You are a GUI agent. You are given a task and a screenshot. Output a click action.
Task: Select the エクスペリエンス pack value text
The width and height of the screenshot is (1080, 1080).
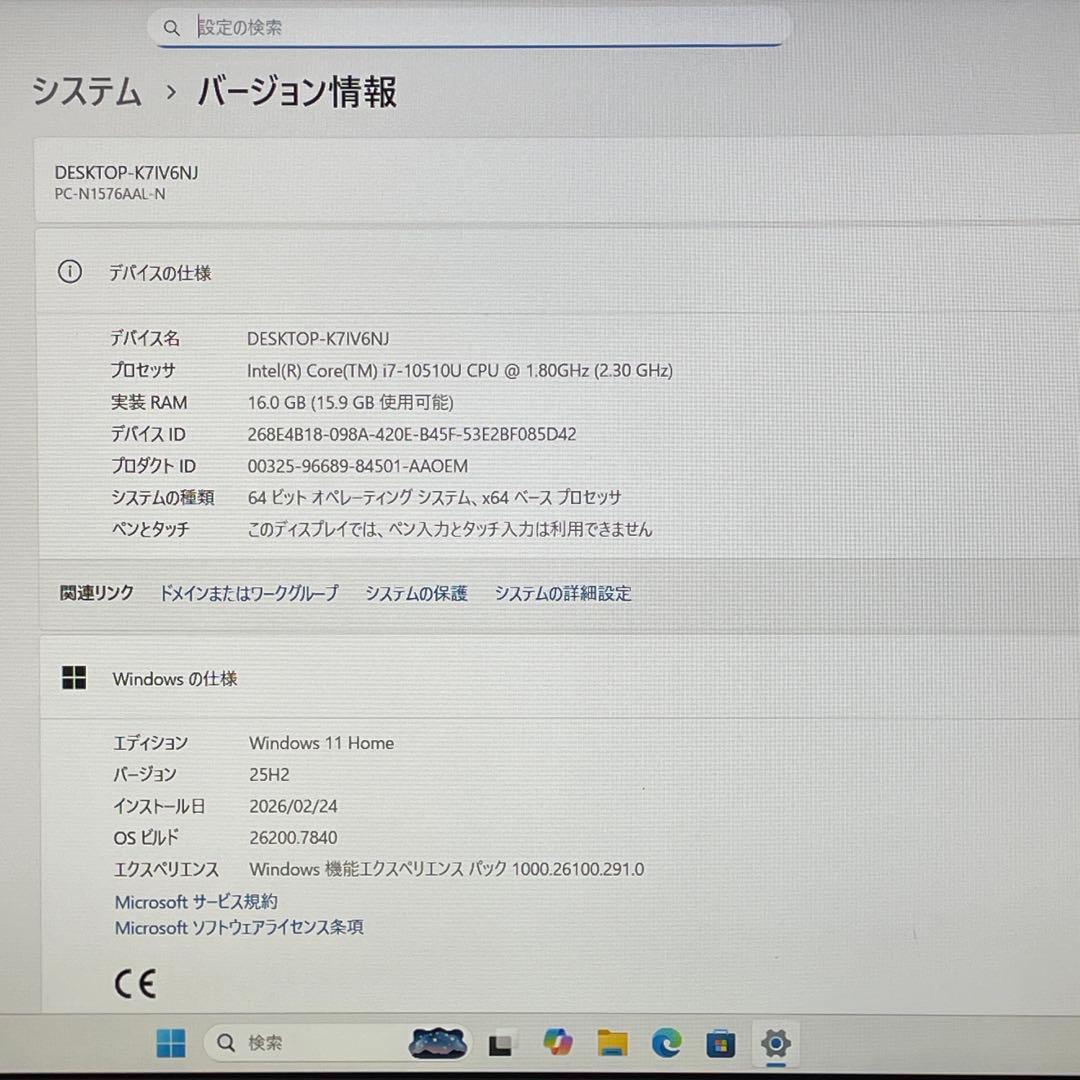(446, 869)
